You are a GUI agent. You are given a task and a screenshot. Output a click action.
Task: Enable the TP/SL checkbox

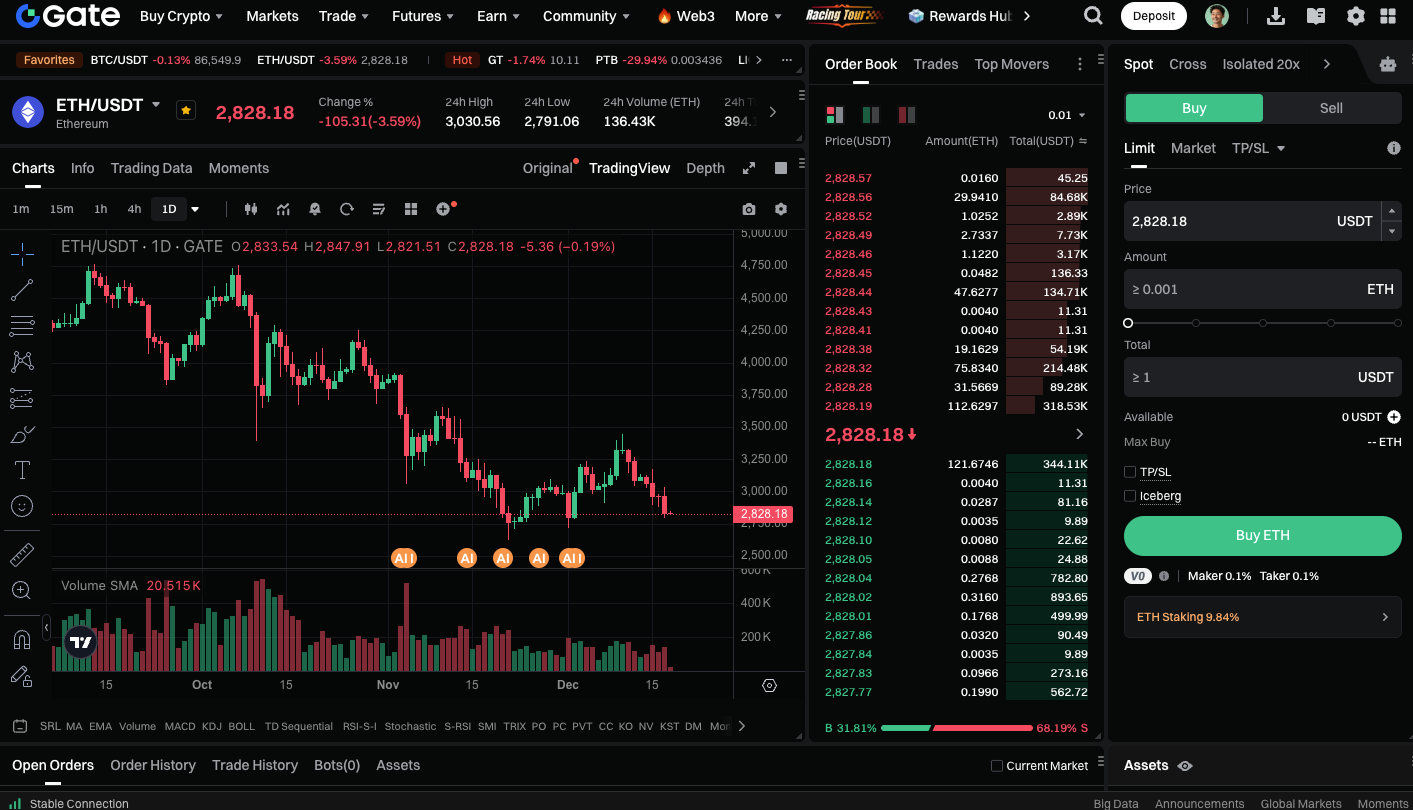coord(1130,472)
